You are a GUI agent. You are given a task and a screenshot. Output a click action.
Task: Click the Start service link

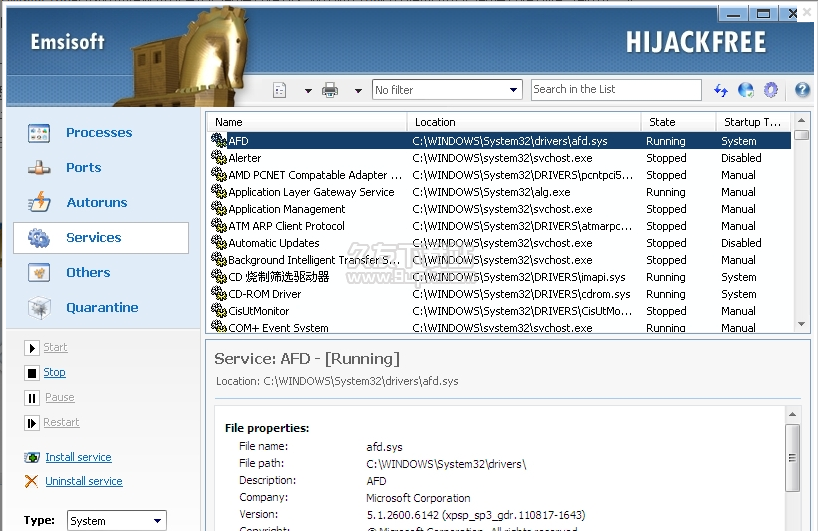point(55,347)
